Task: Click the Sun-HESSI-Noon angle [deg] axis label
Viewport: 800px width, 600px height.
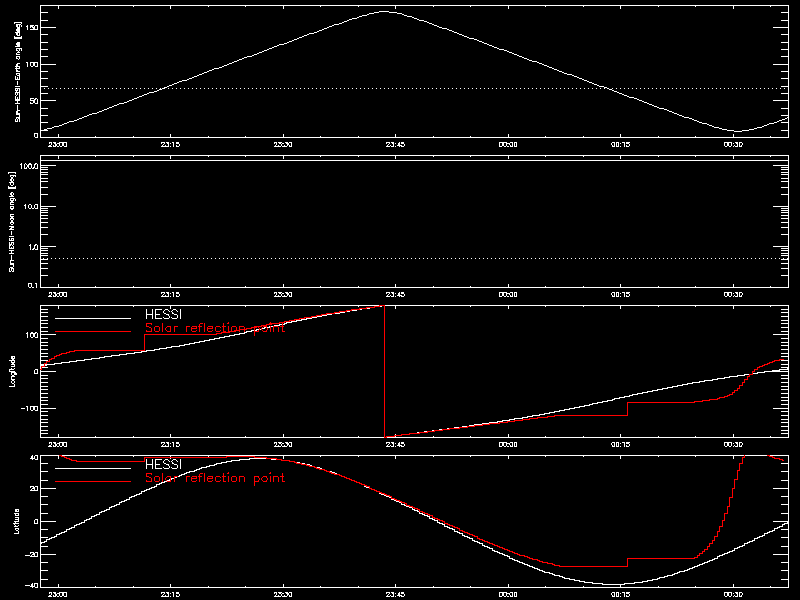Action: [x=12, y=221]
